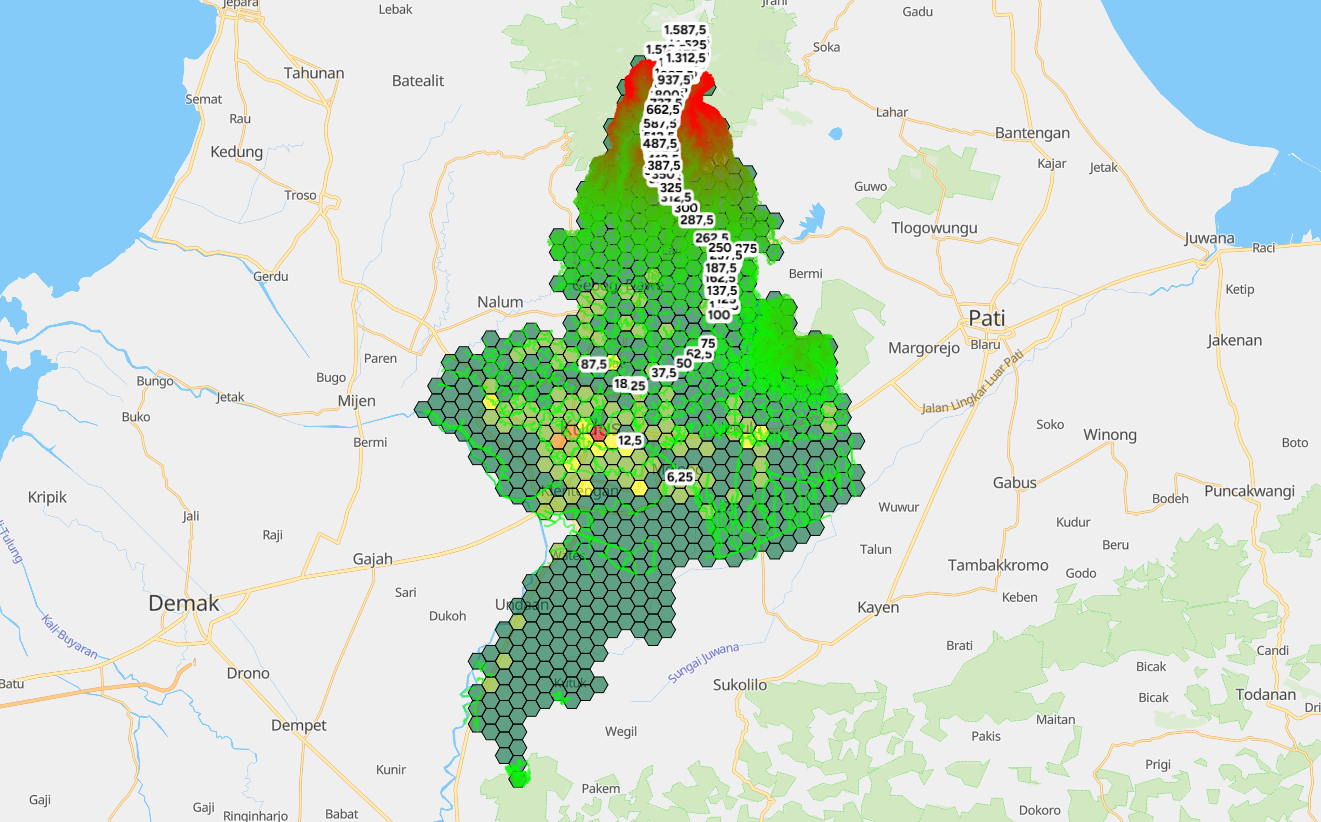This screenshot has height=822, width=1321.
Task: Click the Margorejo place label
Action: pos(924,348)
